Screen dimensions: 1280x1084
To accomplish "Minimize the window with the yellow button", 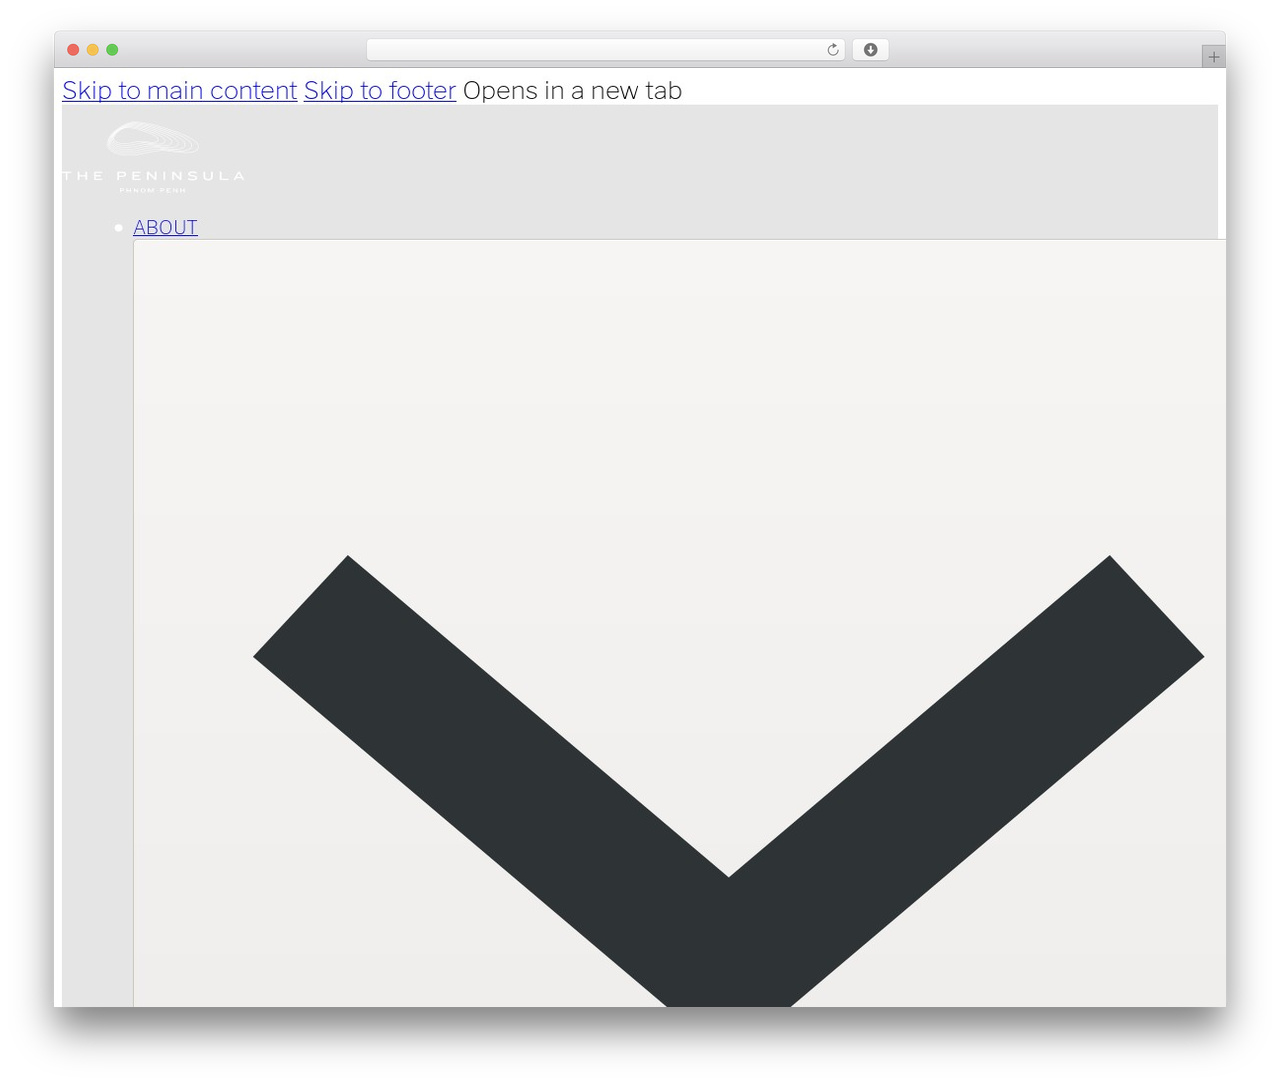I will [93, 50].
